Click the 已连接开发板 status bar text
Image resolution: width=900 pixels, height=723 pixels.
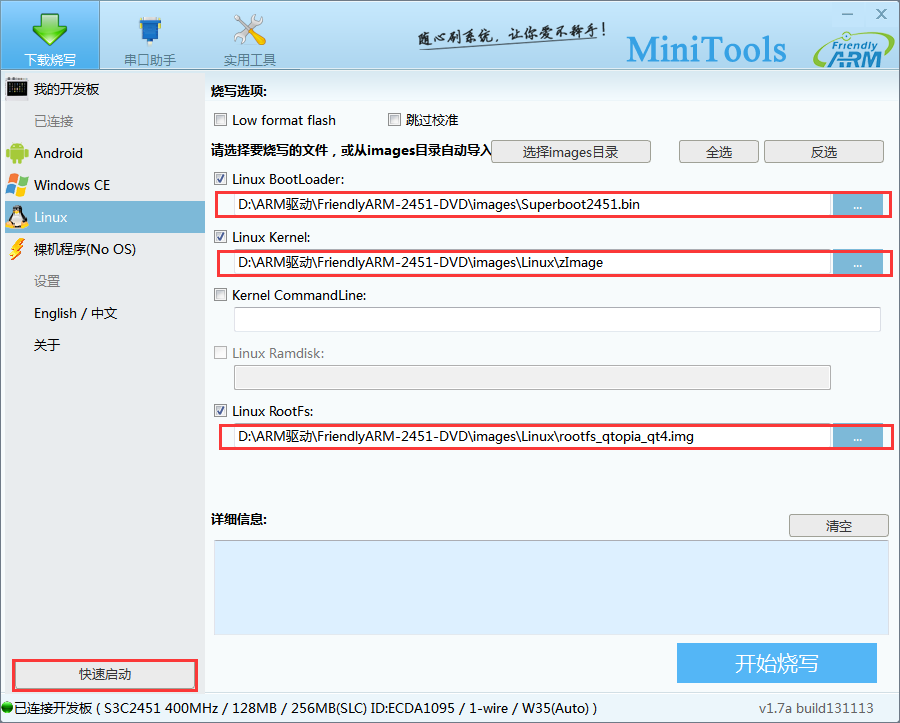point(305,708)
